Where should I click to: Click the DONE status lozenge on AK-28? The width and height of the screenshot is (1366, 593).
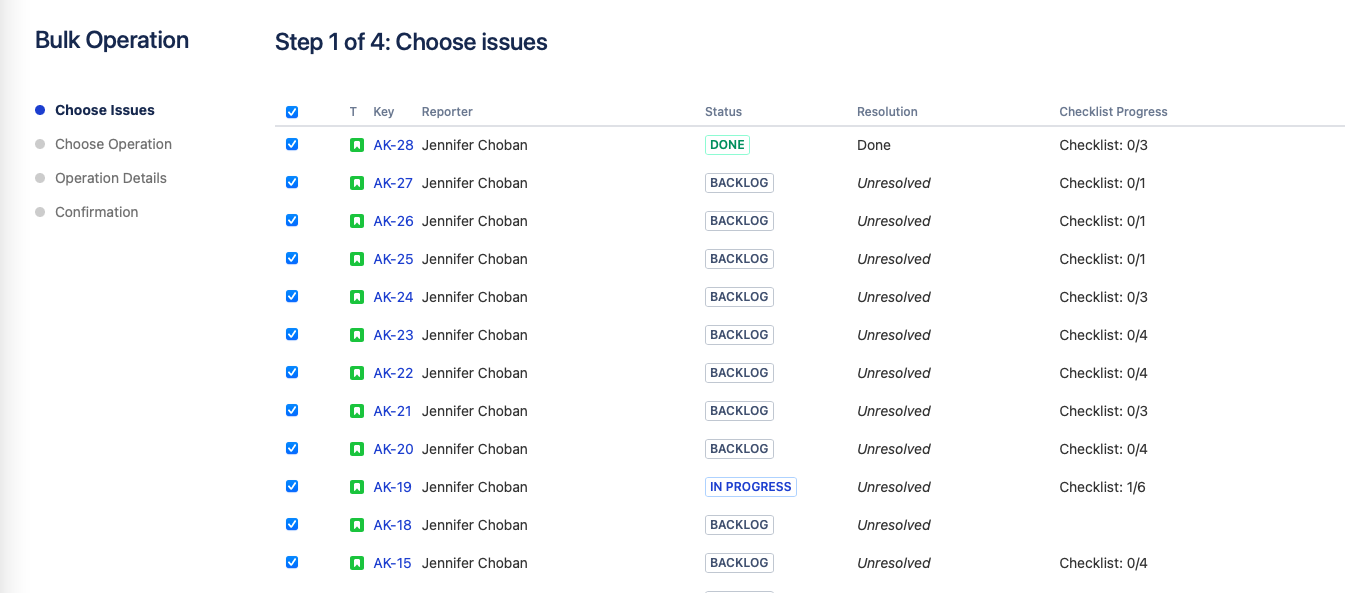pyautogui.click(x=727, y=145)
